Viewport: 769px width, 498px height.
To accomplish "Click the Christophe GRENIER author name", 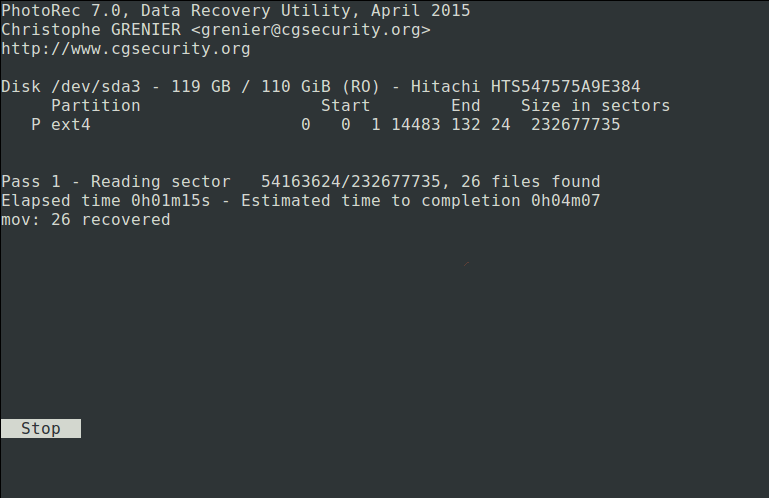I will (90, 30).
